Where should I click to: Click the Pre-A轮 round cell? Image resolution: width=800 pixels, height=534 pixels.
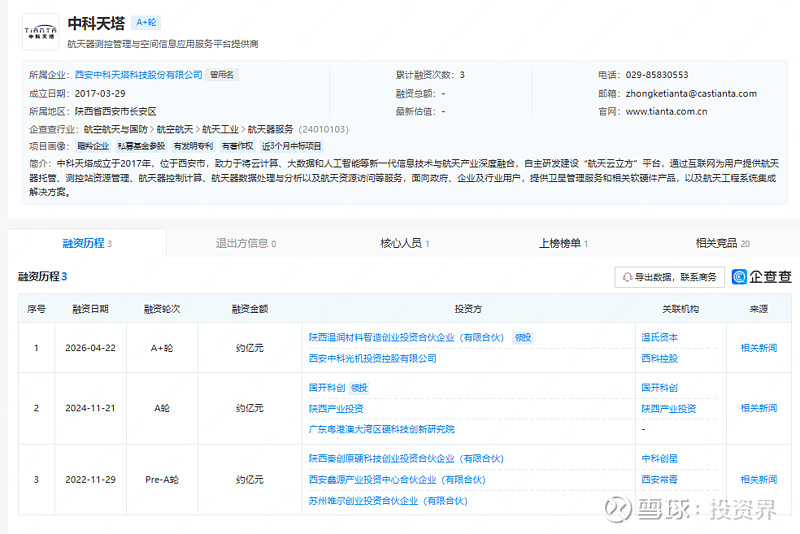coord(162,479)
